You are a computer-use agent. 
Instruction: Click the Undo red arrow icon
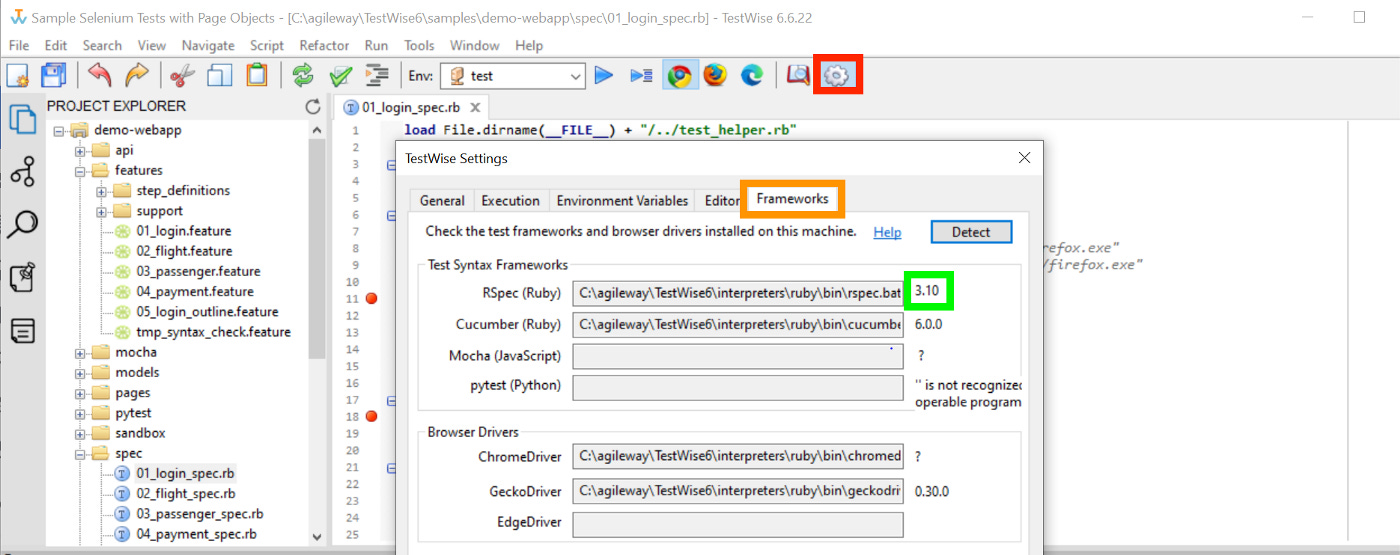(100, 75)
